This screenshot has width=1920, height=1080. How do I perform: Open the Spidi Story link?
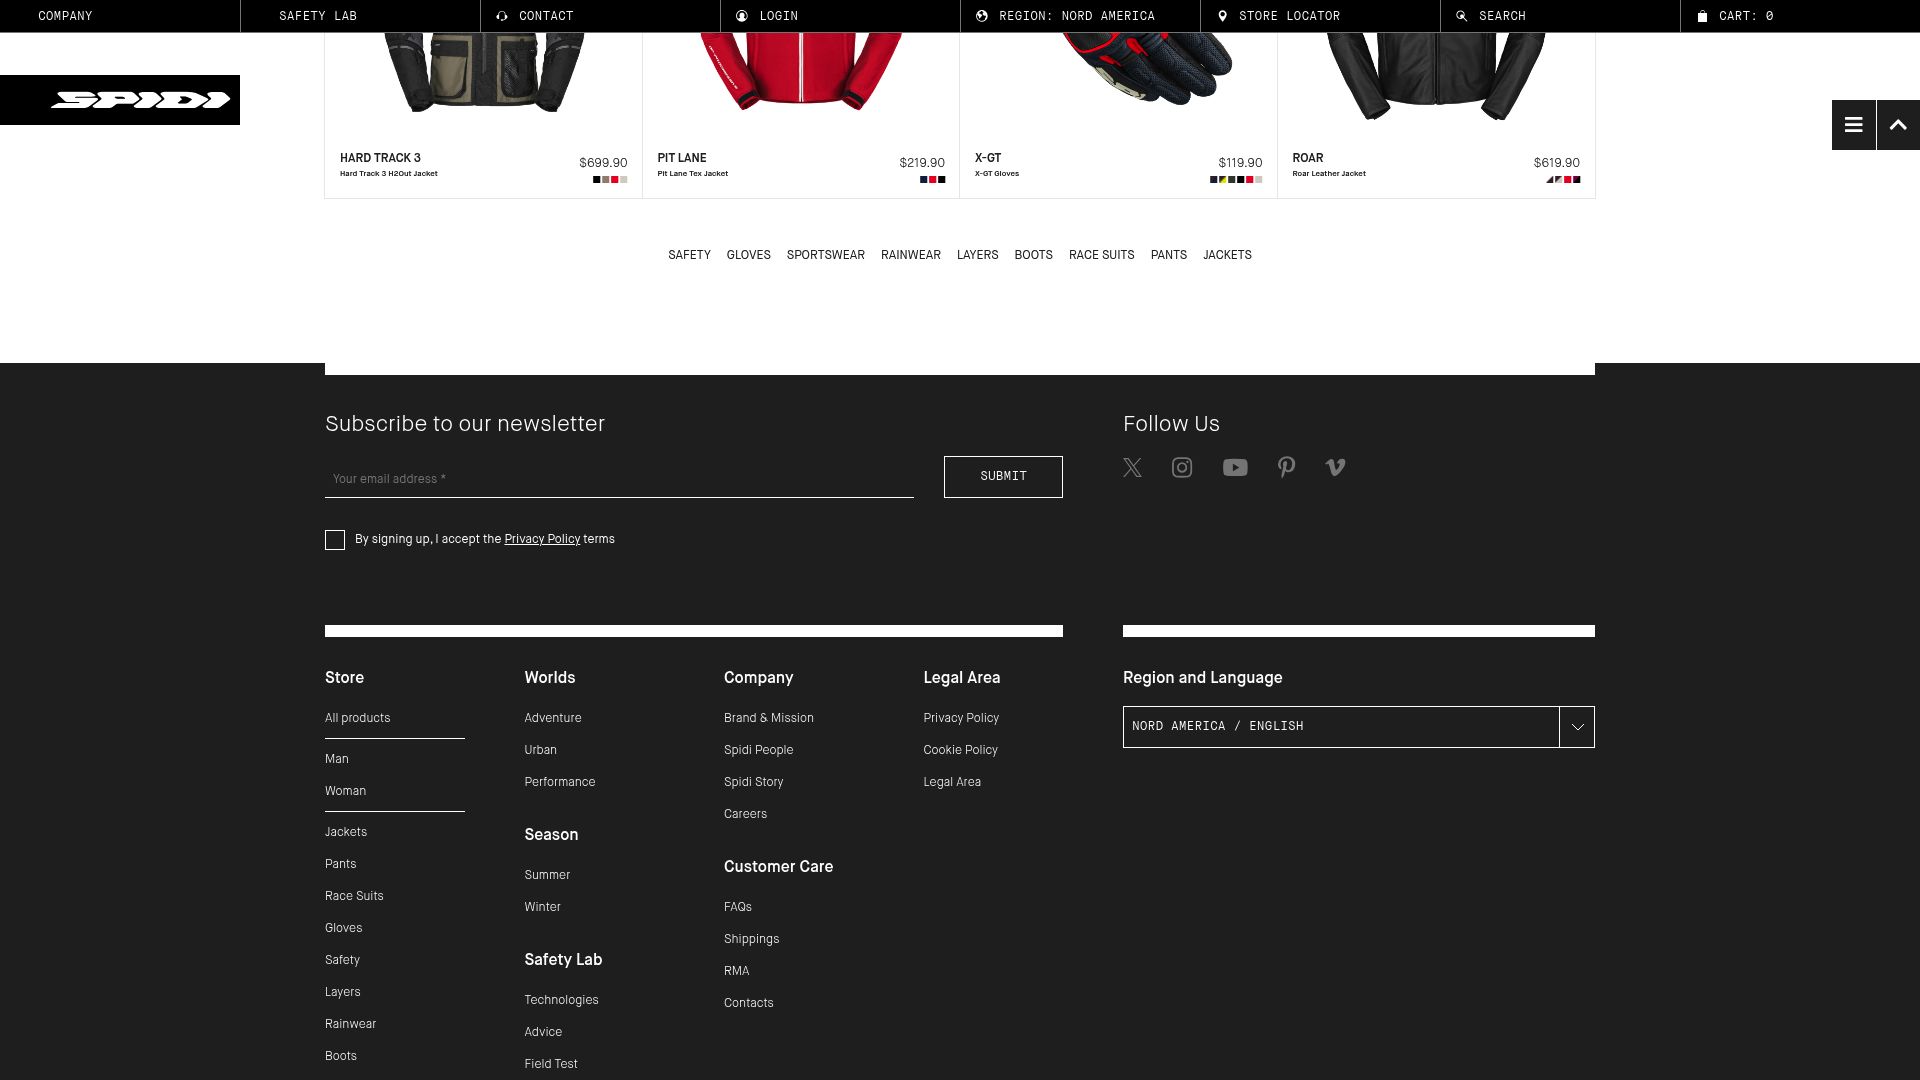(753, 782)
